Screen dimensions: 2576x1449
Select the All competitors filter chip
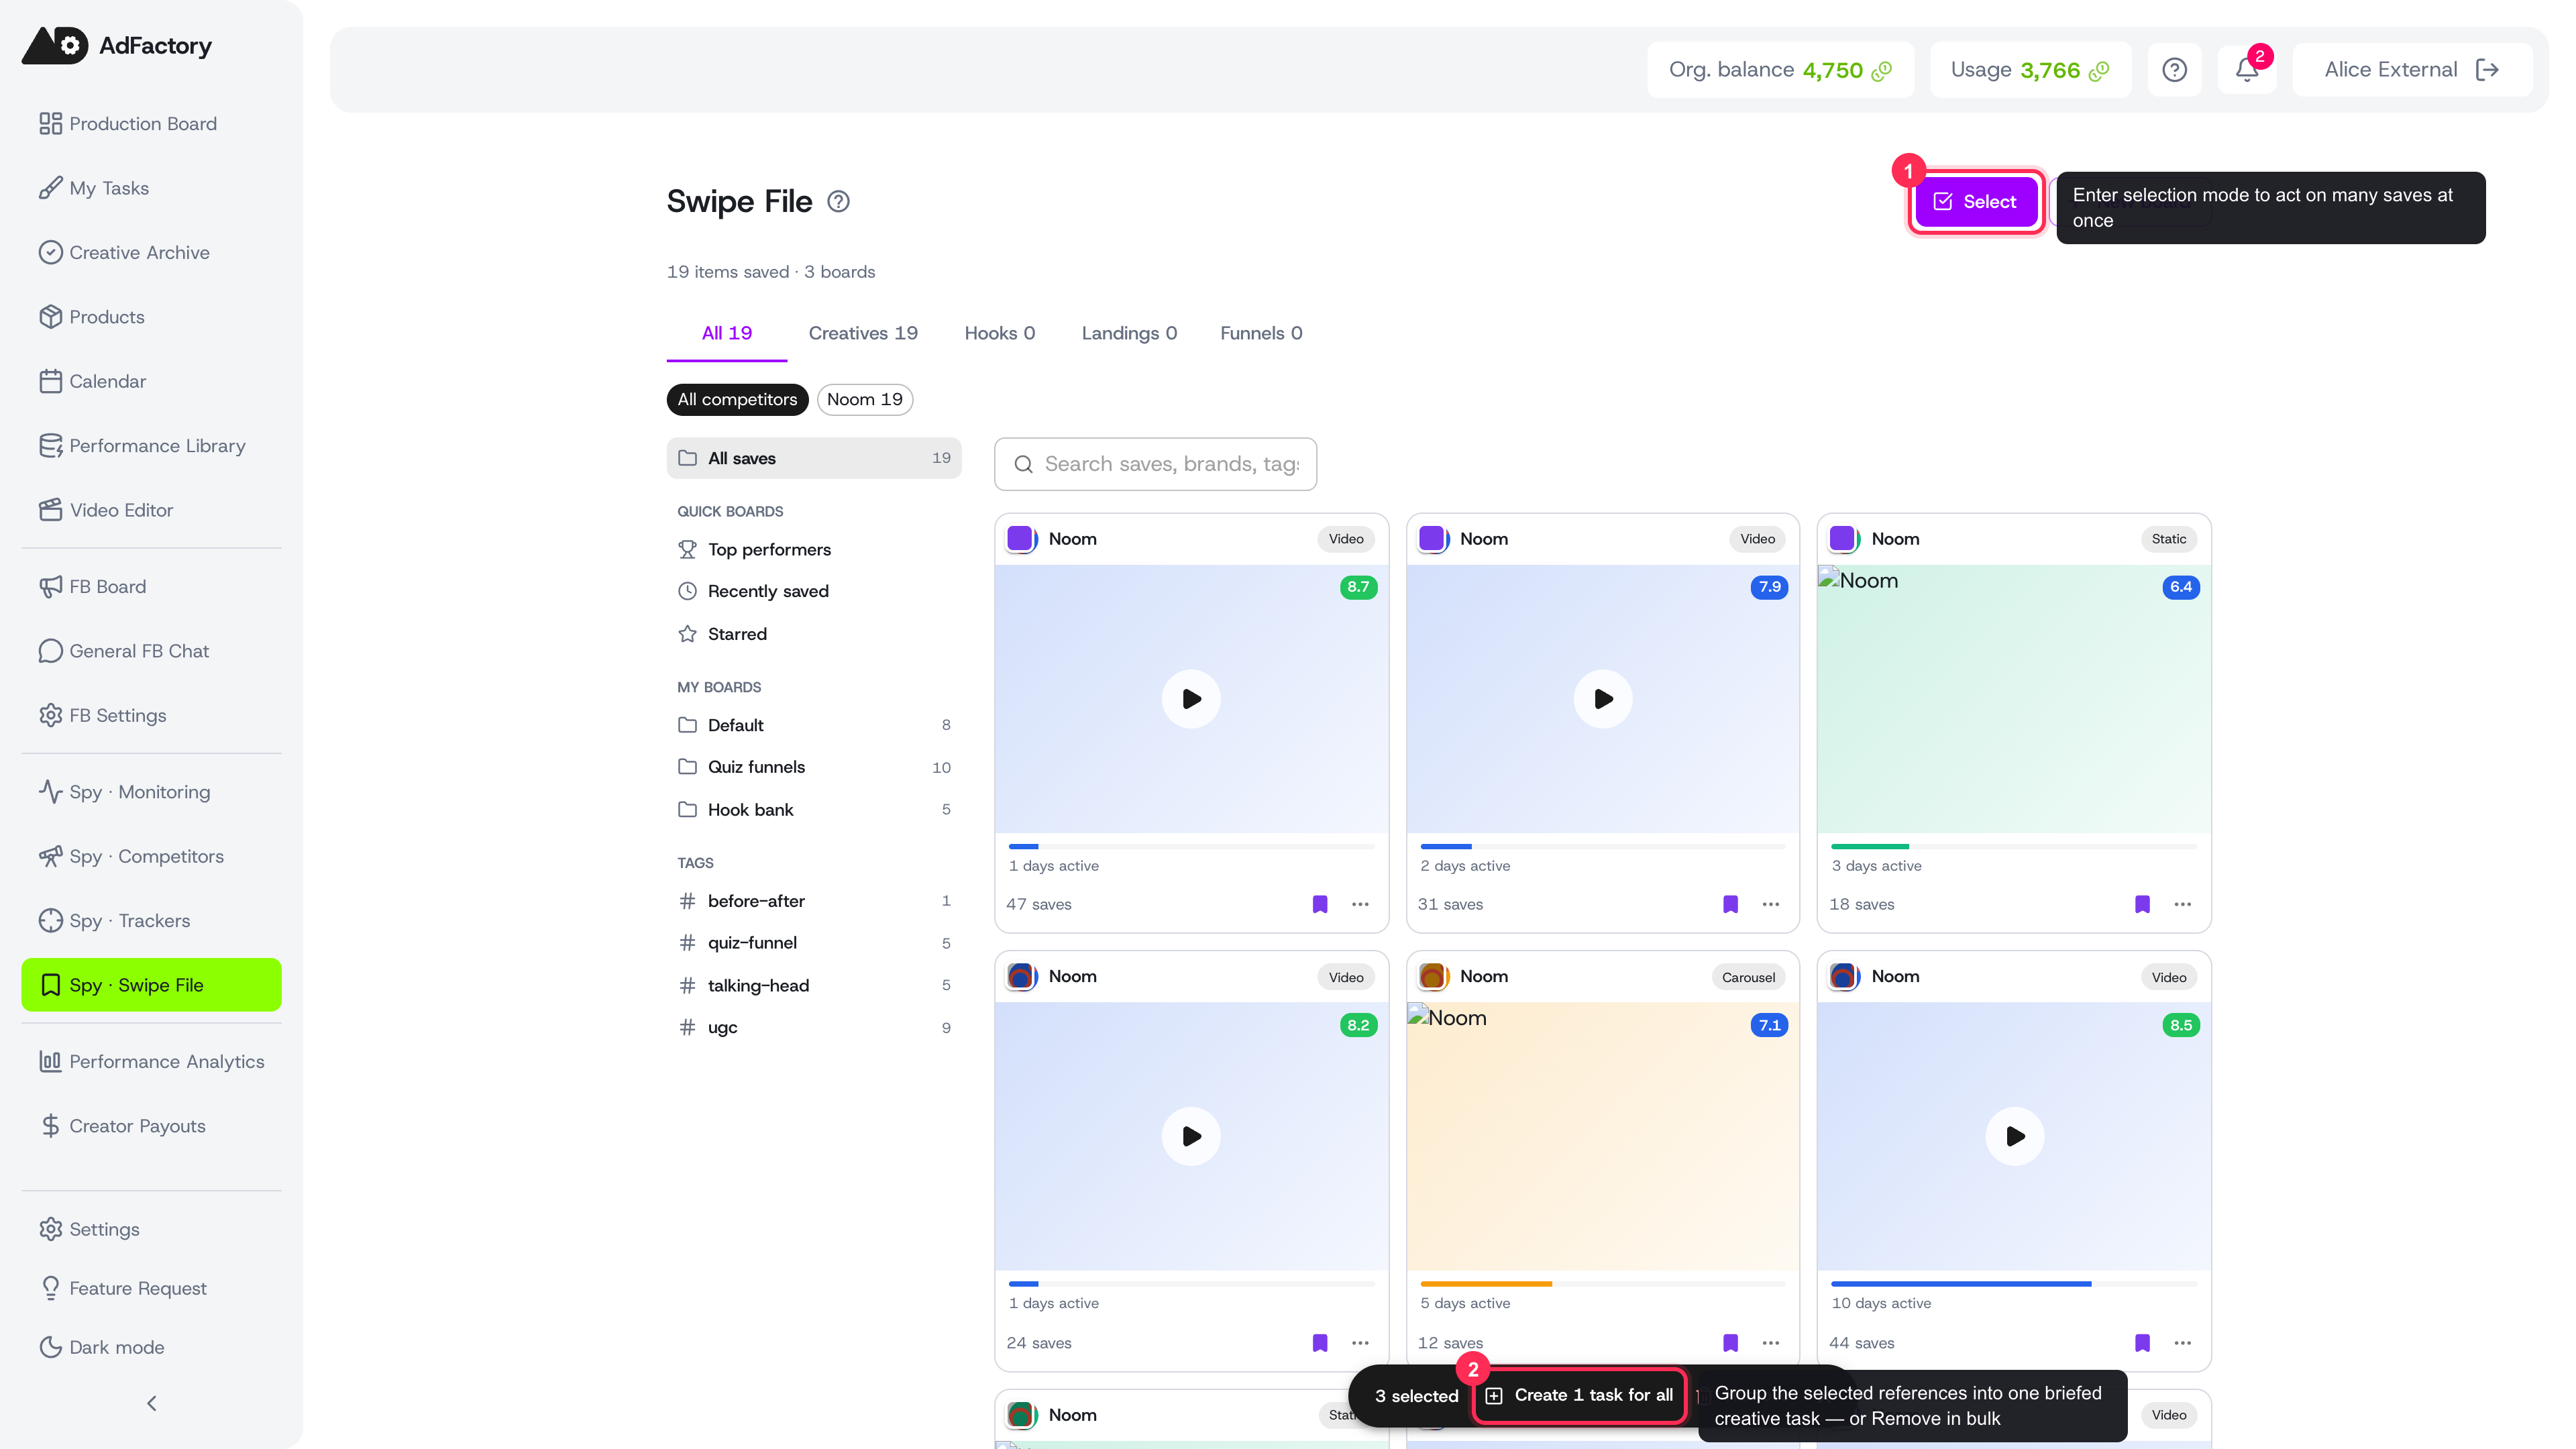(737, 399)
